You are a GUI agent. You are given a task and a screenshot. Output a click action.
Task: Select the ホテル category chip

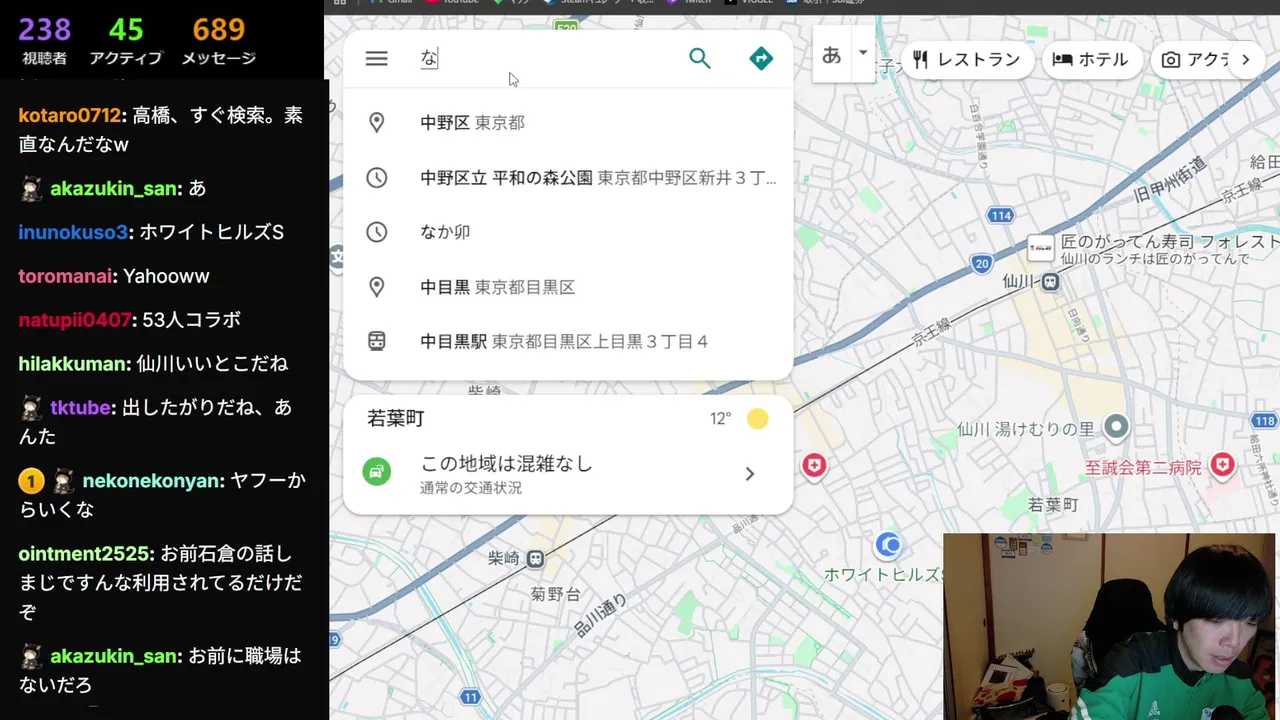(1091, 60)
